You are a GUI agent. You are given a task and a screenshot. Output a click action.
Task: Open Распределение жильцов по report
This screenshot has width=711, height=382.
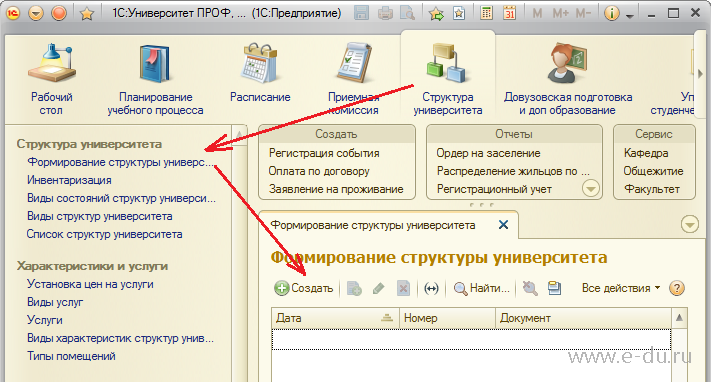pyautogui.click(x=513, y=171)
